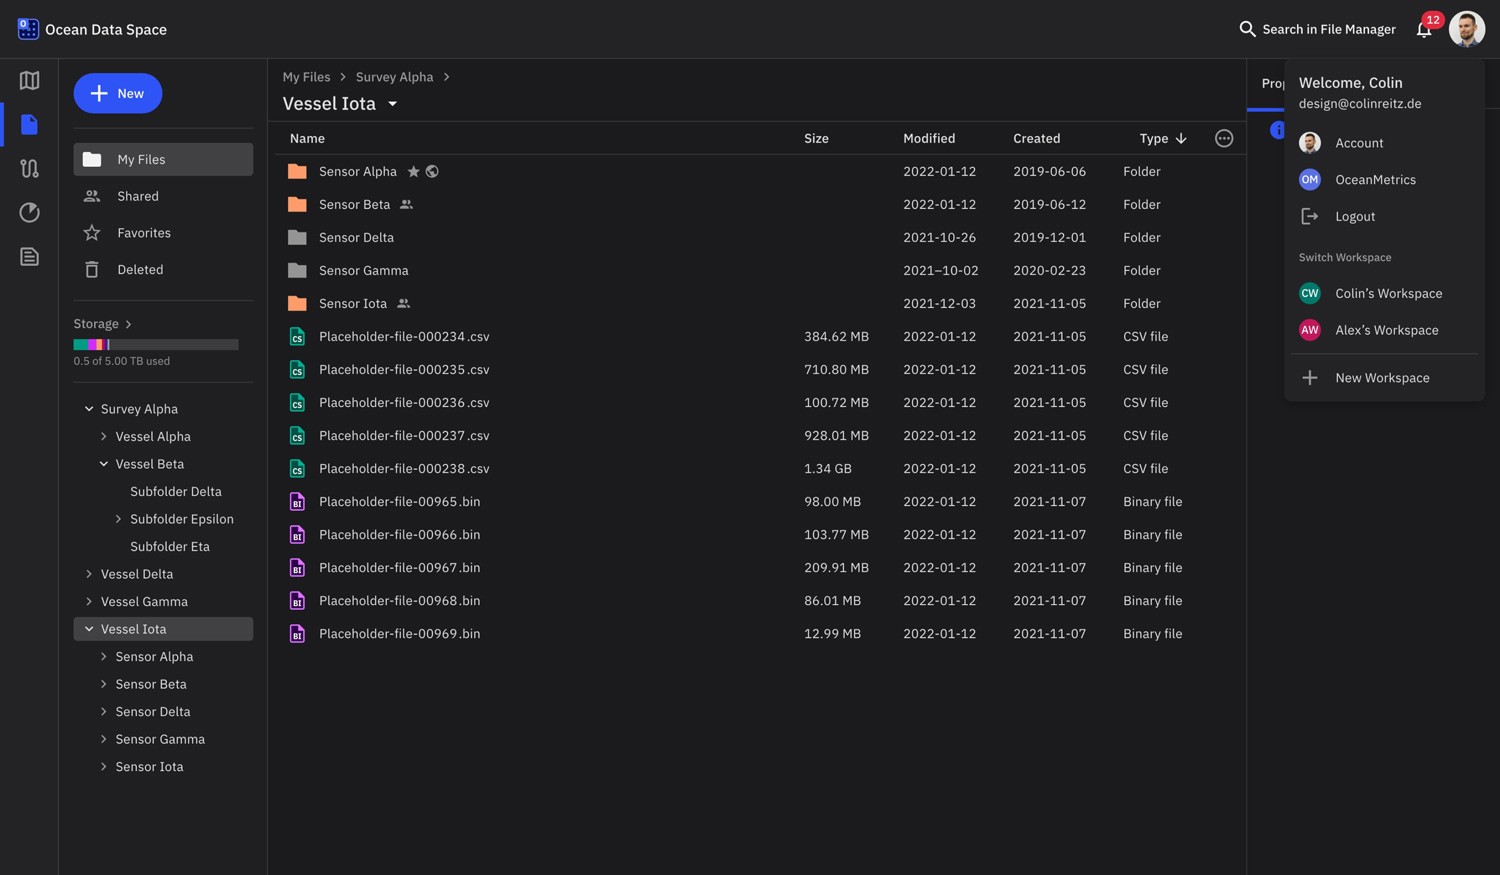
Task: Open notifications via the bell icon
Action: pyautogui.click(x=1424, y=30)
